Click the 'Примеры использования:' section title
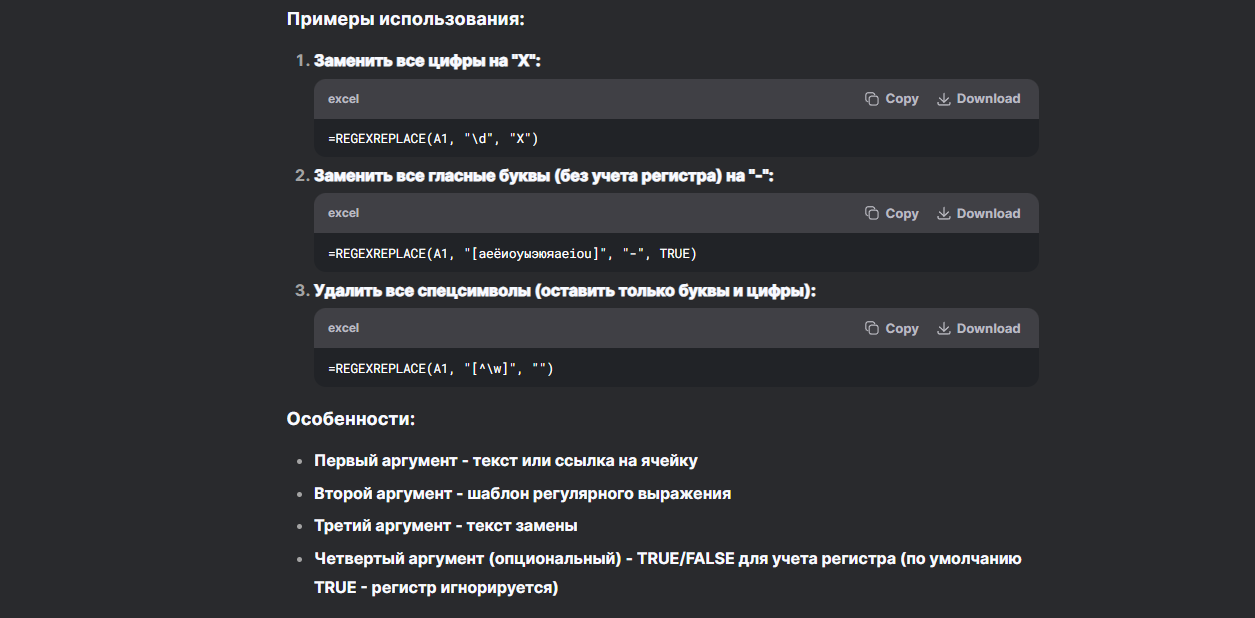This screenshot has height=618, width=1255. click(405, 19)
